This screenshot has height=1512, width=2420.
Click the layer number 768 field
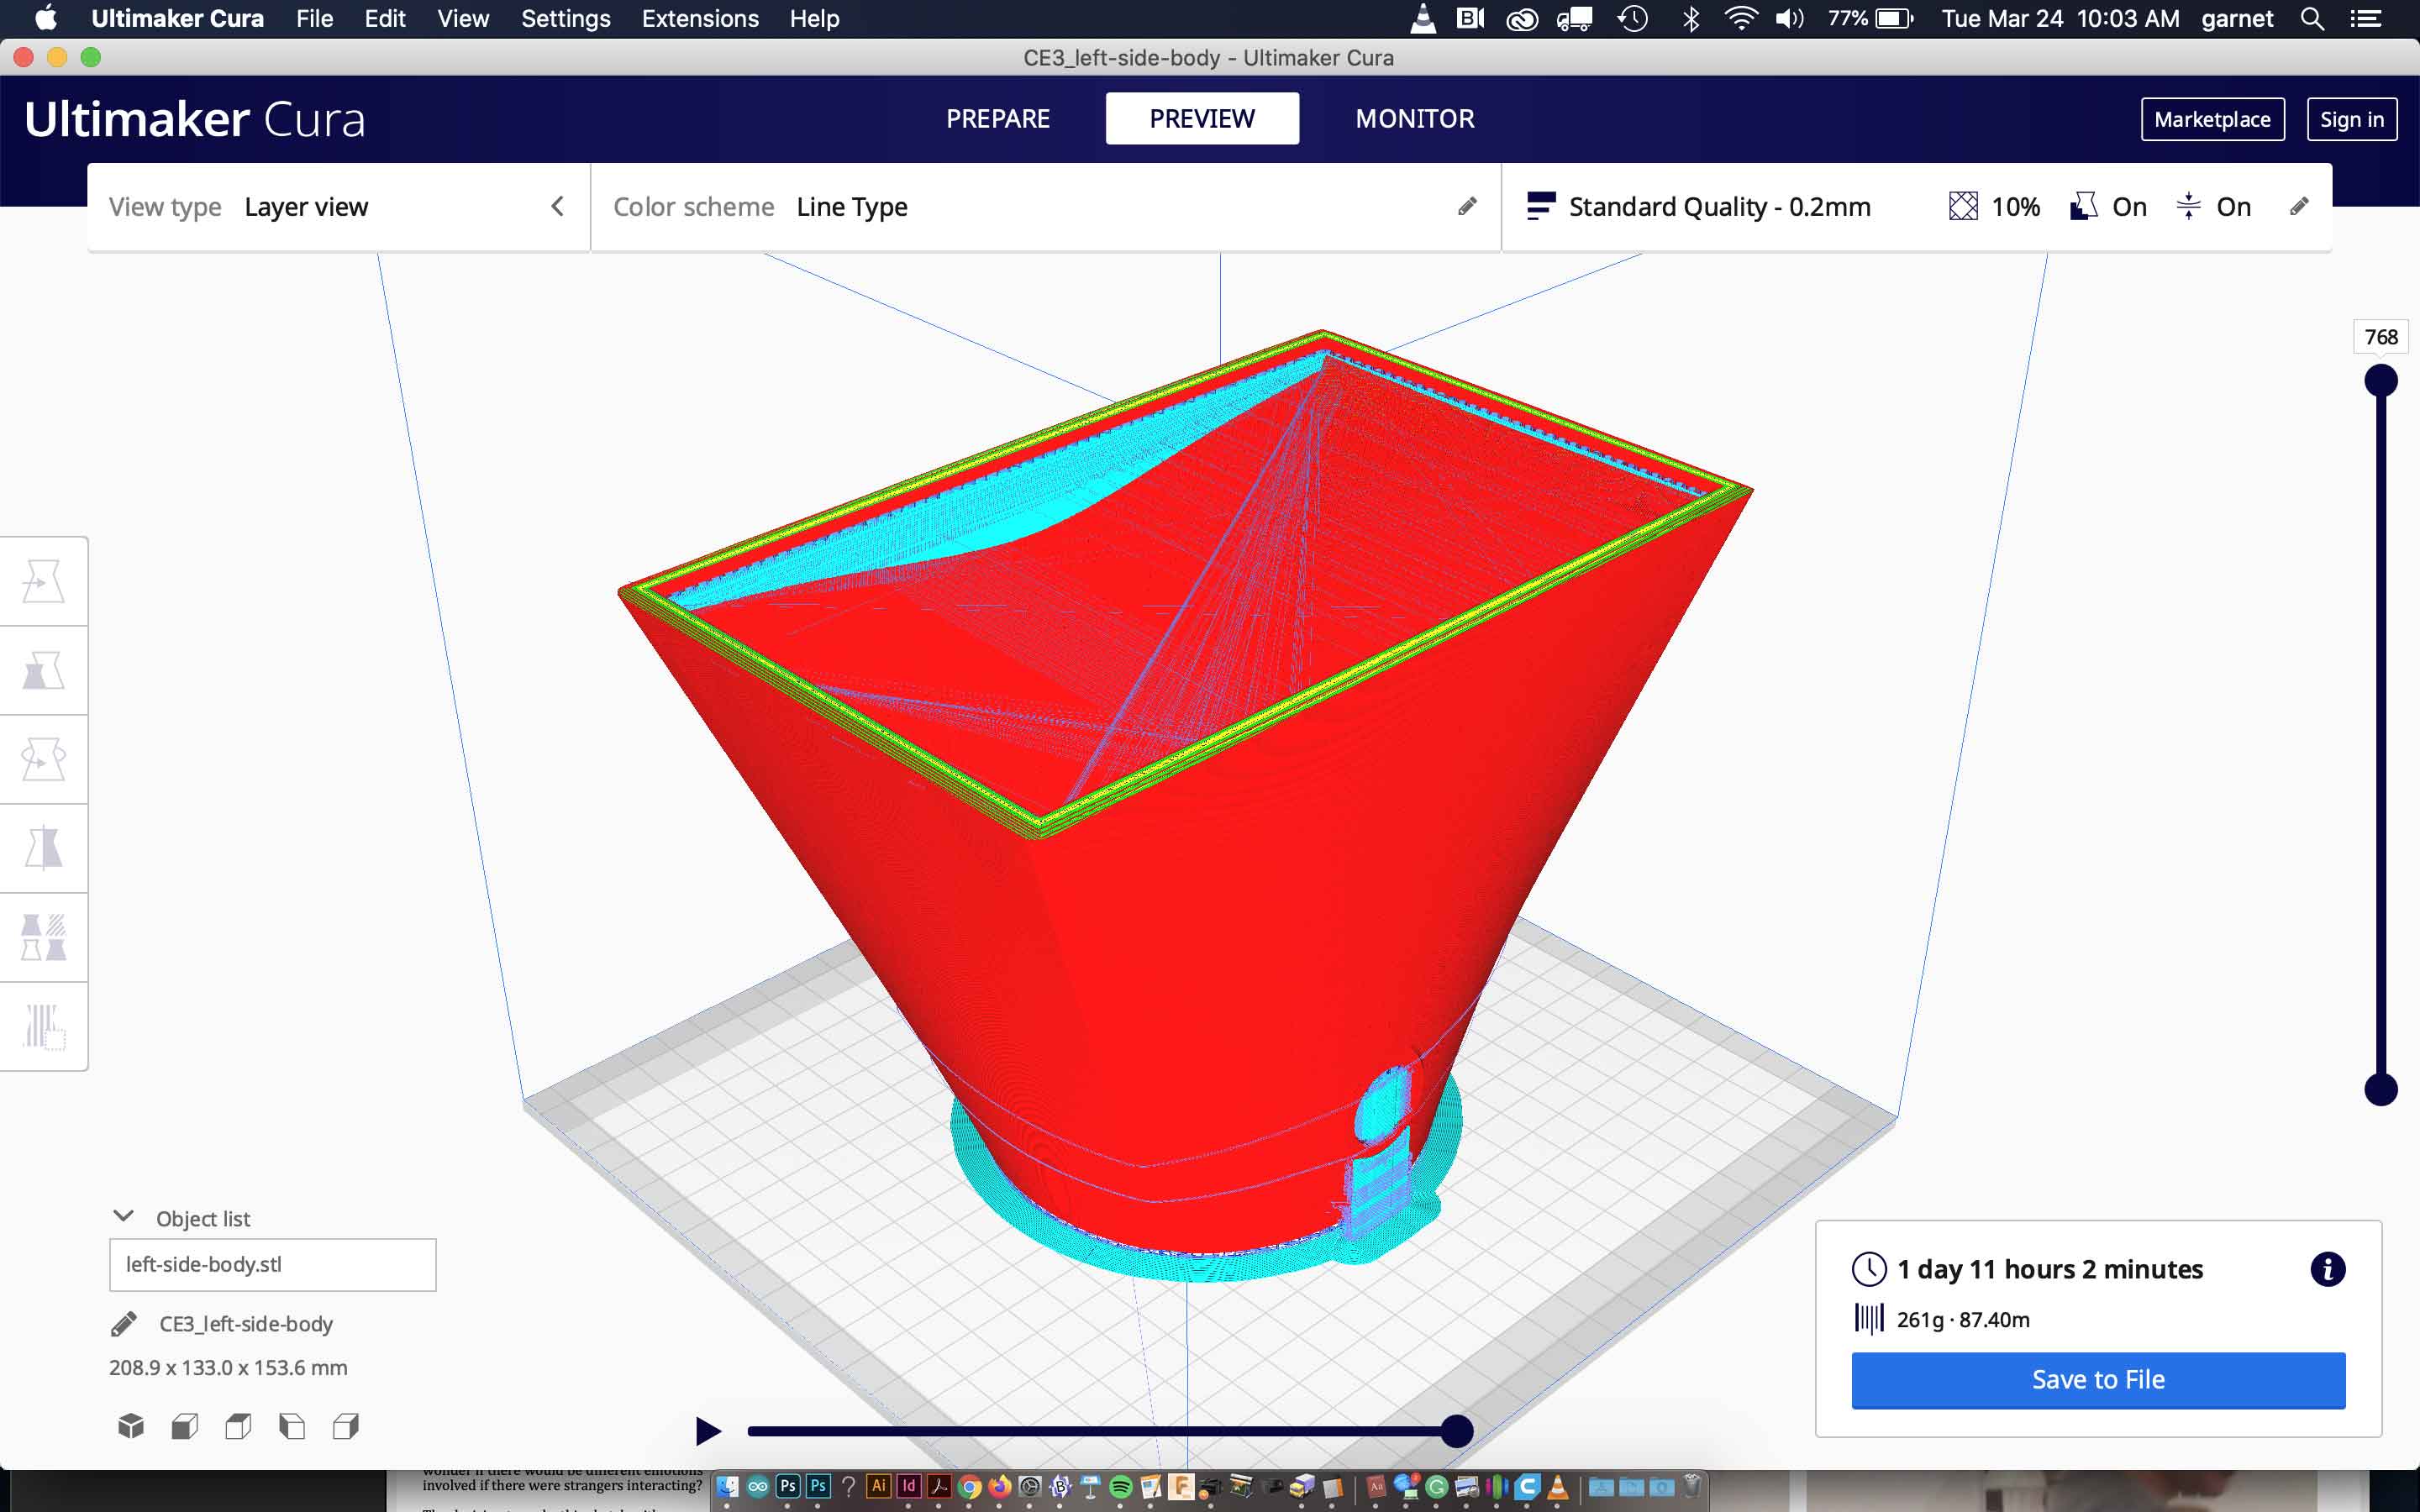[2380, 337]
